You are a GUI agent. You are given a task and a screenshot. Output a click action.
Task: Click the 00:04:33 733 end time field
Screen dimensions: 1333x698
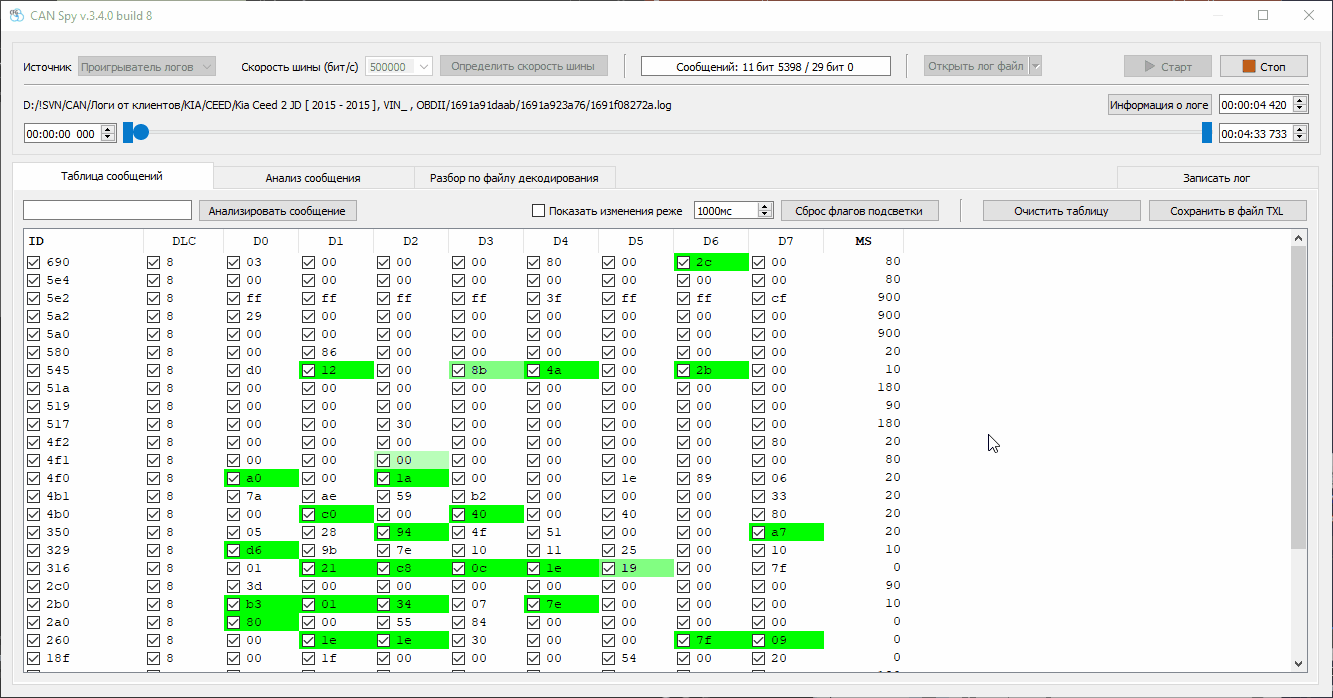1256,133
